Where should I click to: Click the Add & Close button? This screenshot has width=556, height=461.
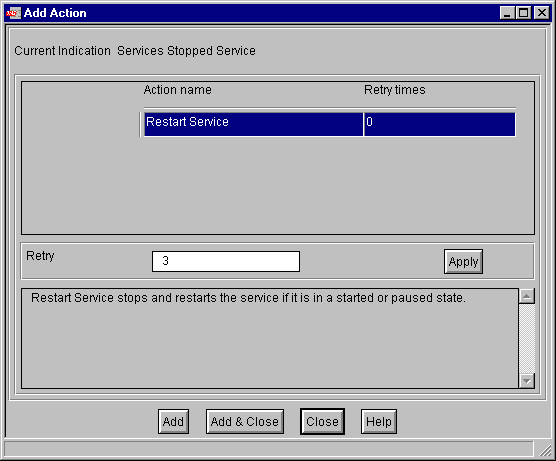[245, 421]
